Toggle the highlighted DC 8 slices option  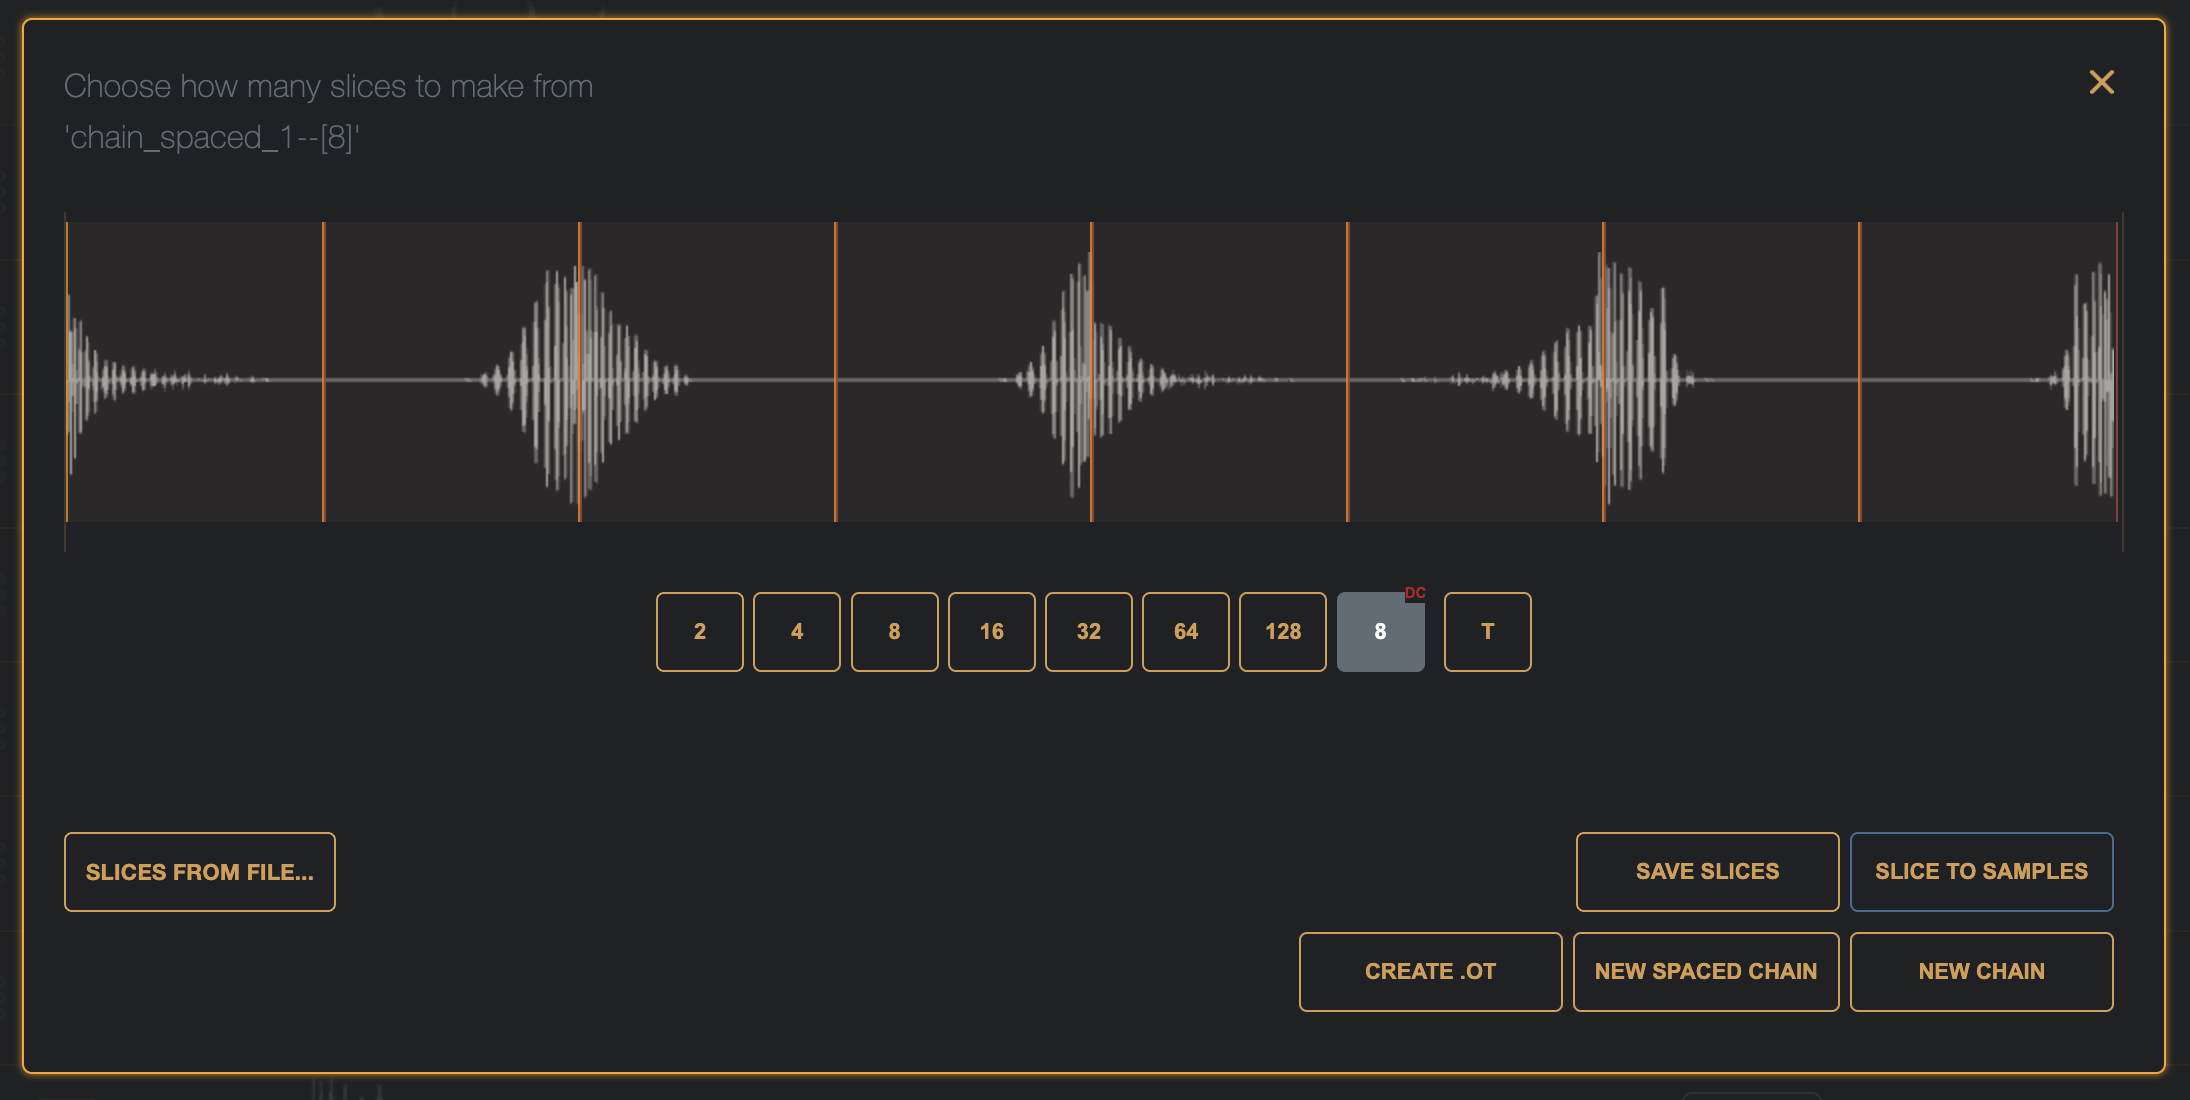click(1380, 631)
